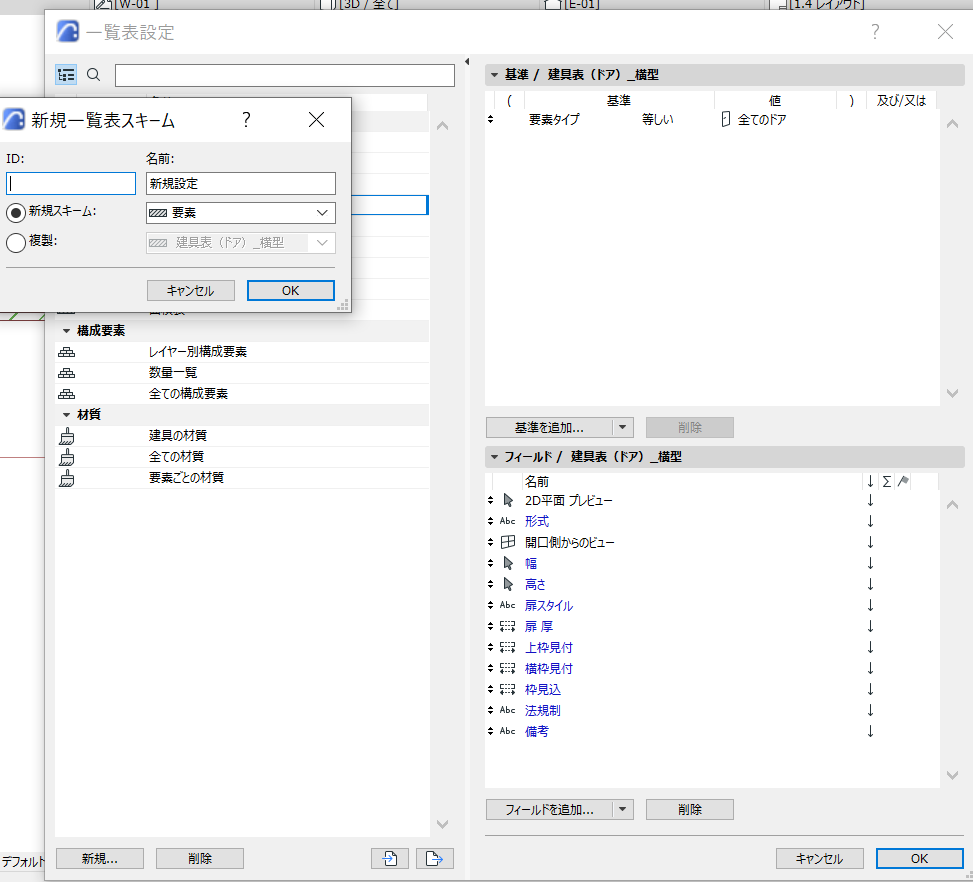Collapse the 材質 group
The width and height of the screenshot is (973, 882).
66,415
